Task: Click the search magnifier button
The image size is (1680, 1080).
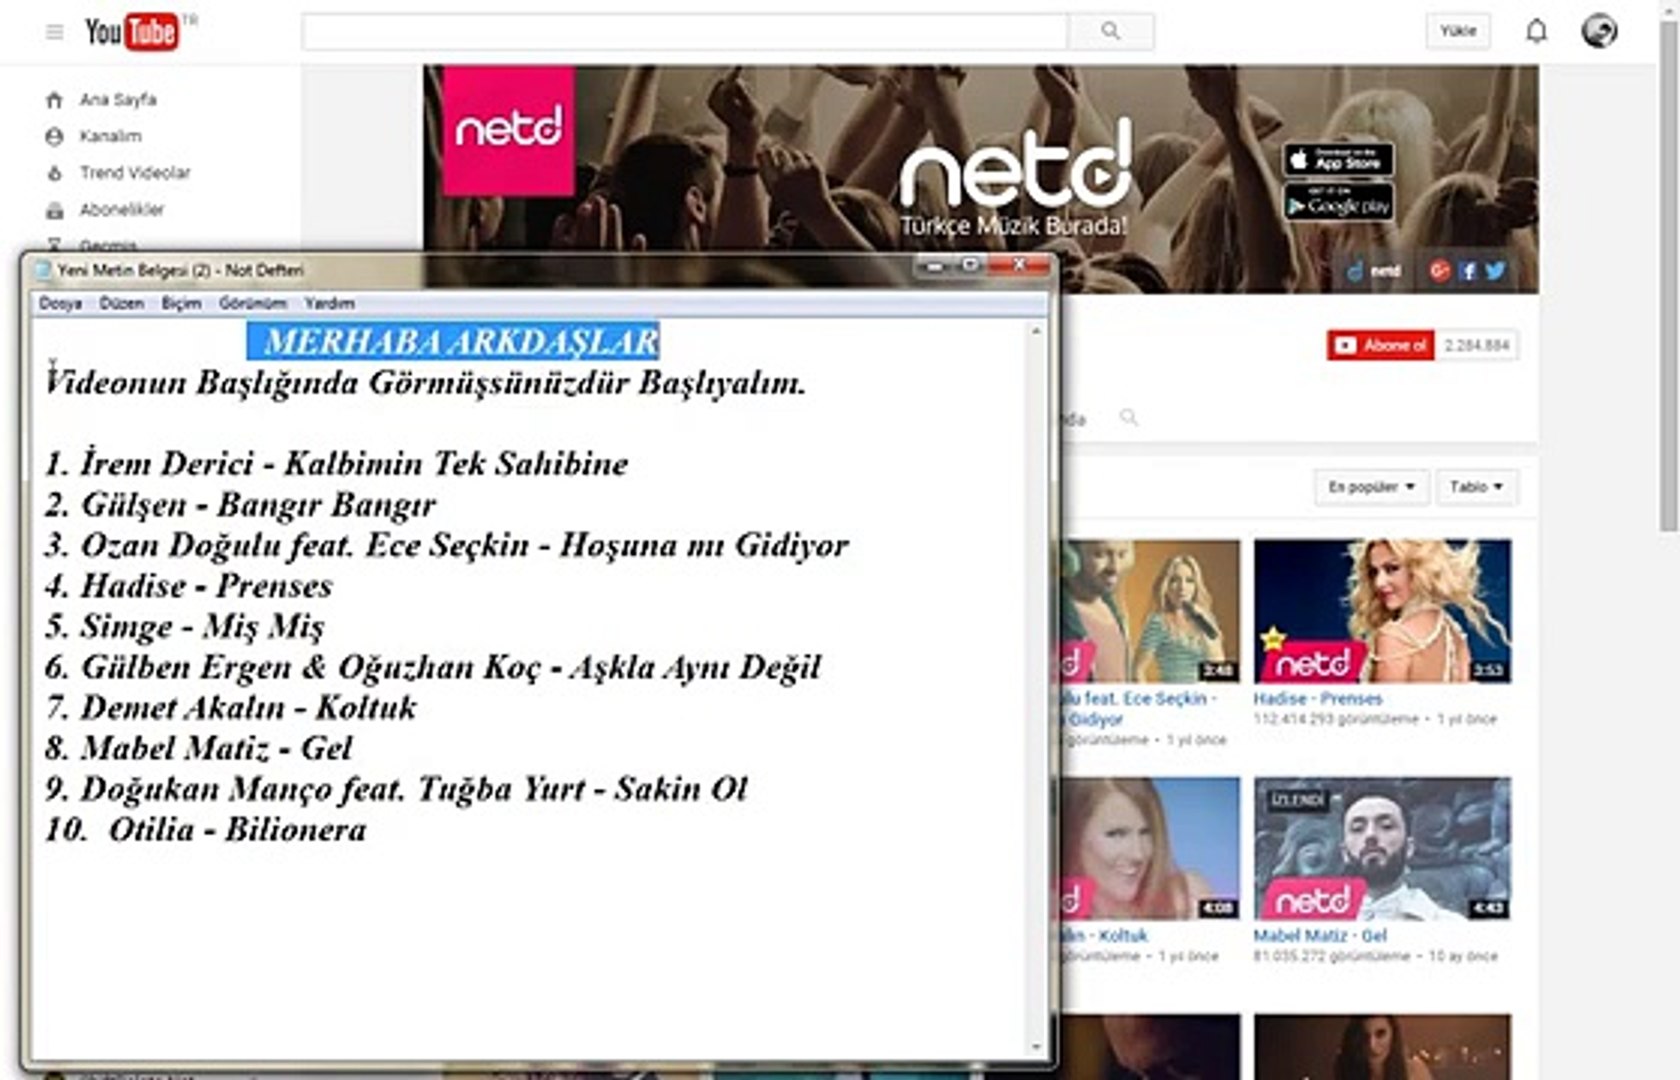Action: coord(1110,31)
